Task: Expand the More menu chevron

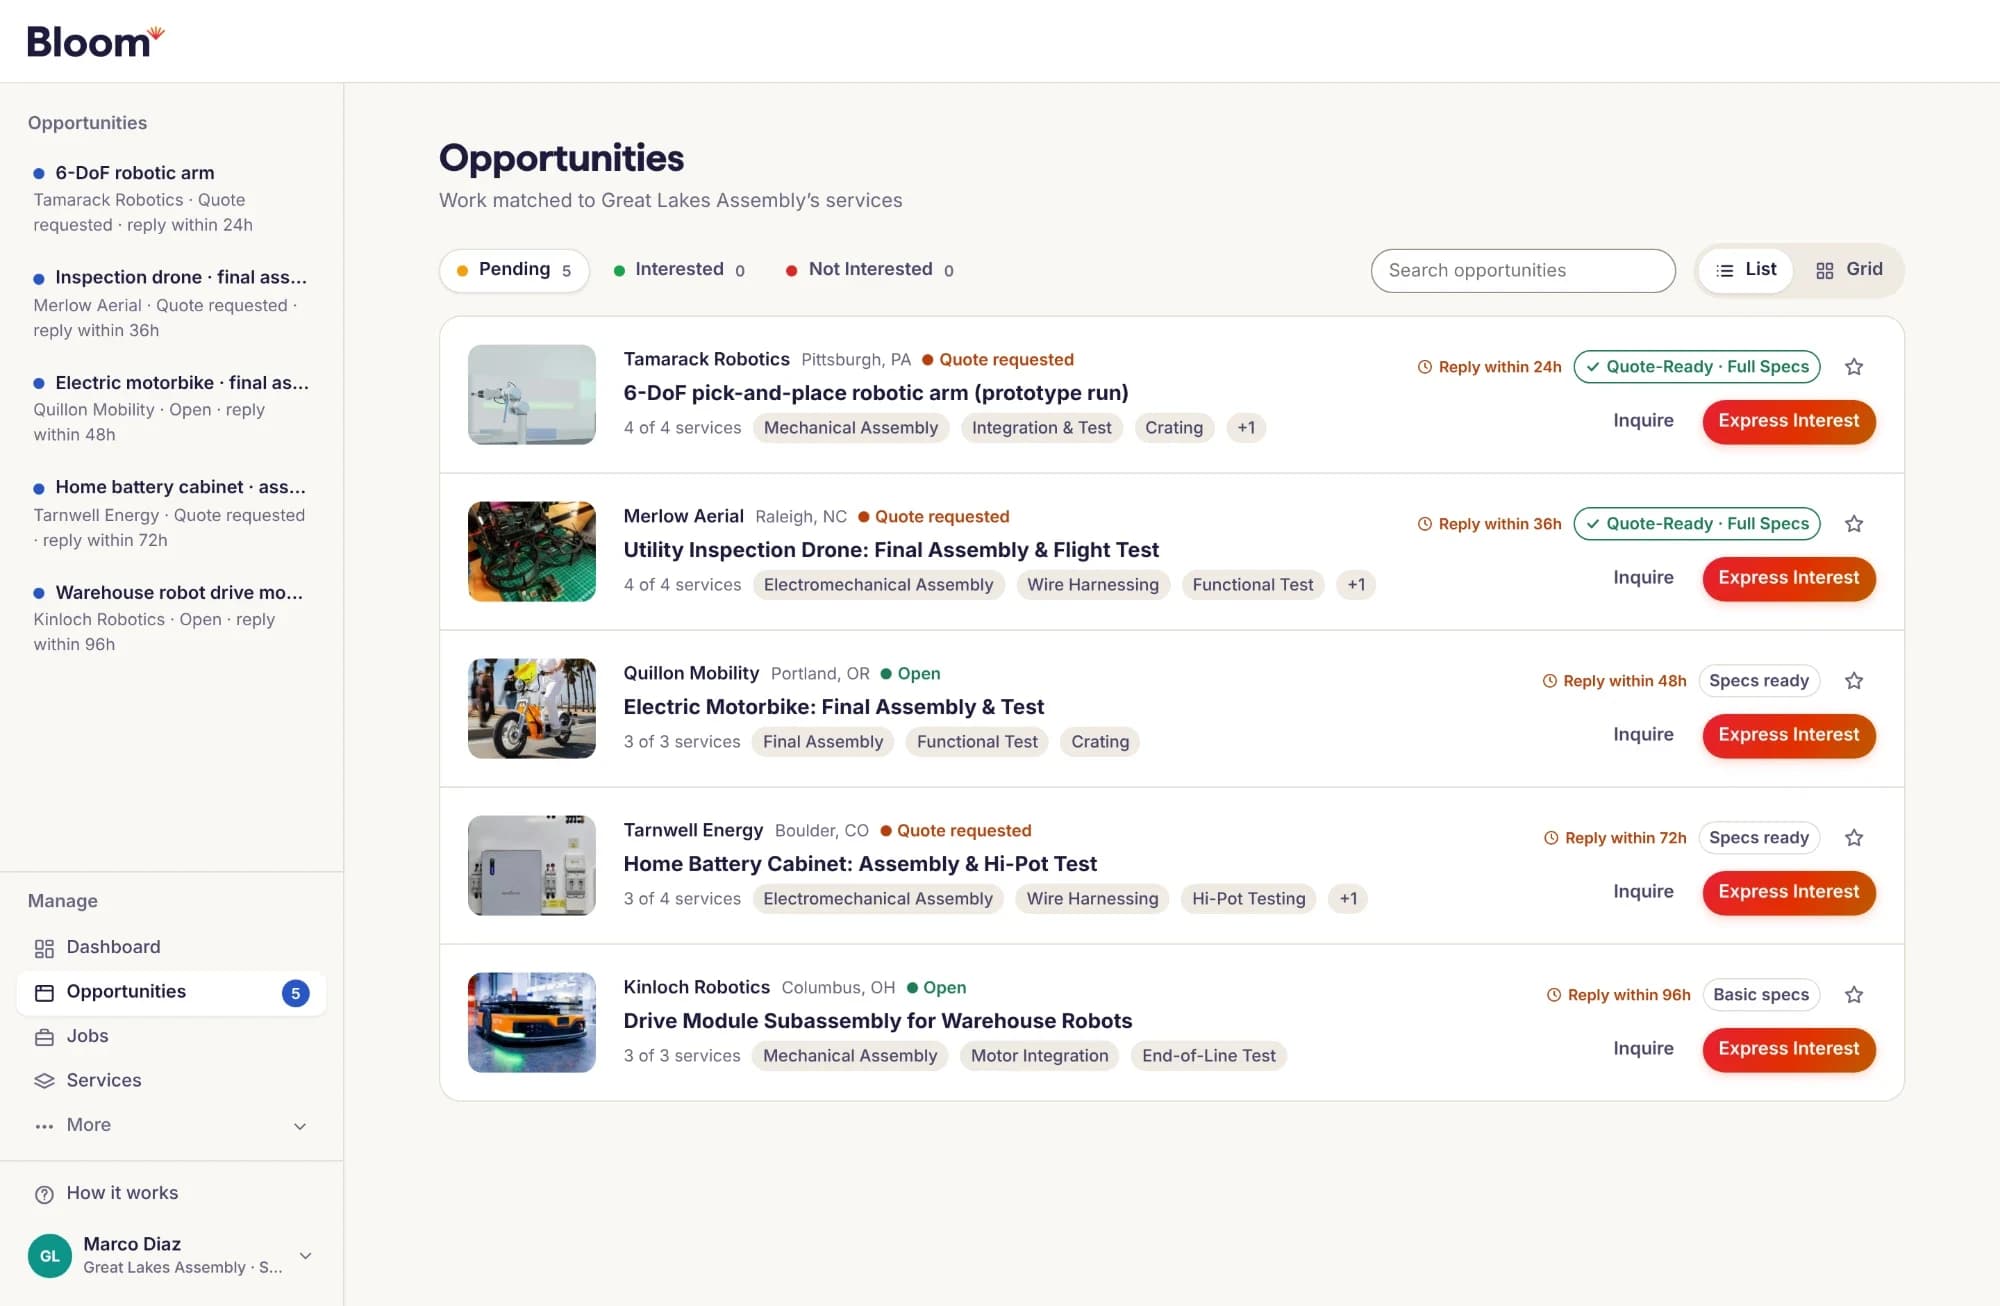Action: click(300, 1126)
